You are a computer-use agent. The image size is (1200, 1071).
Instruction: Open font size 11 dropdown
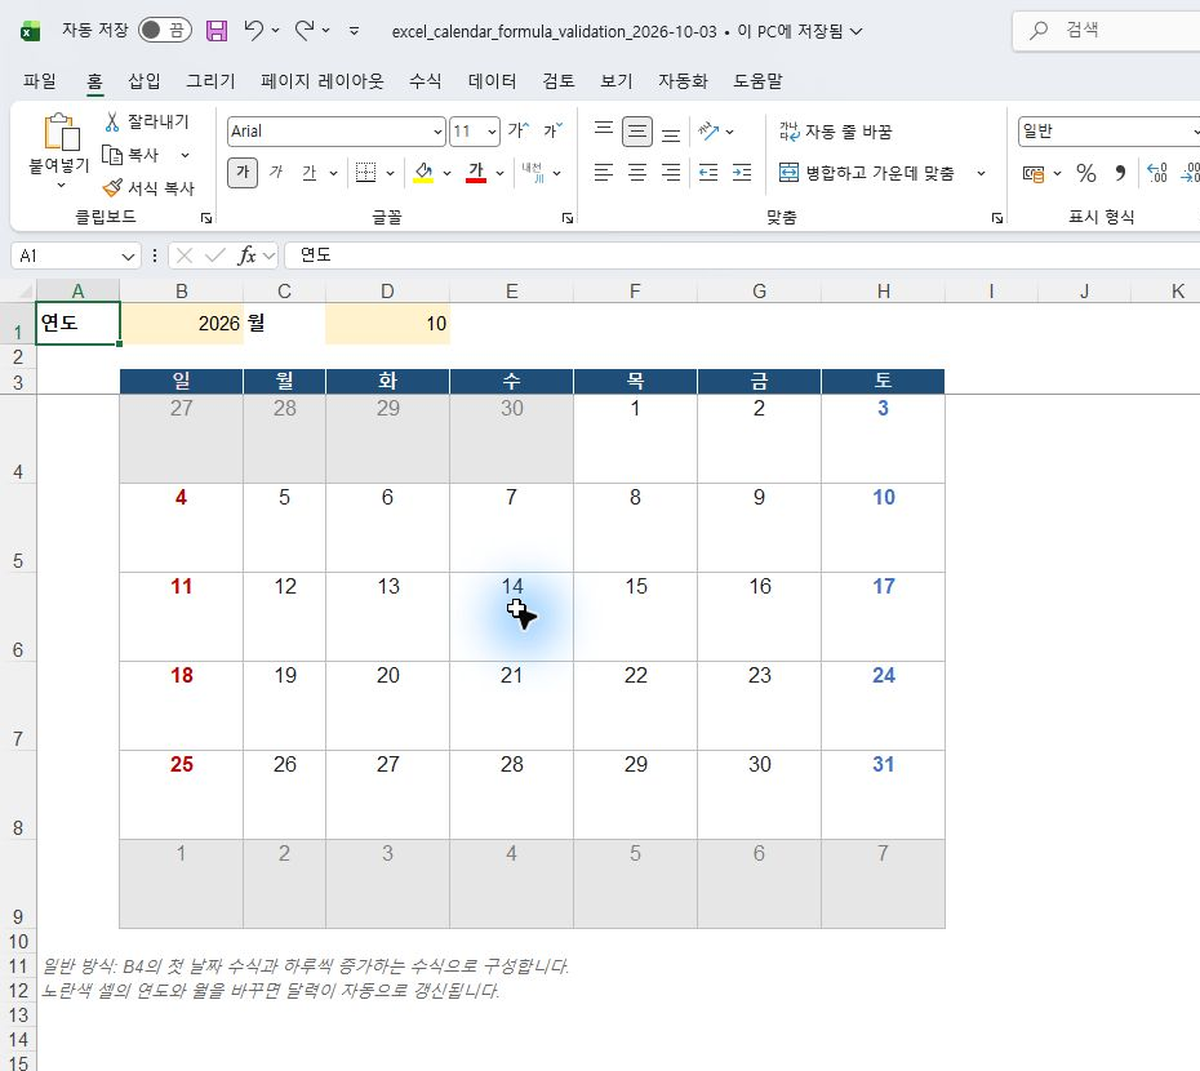[492, 132]
